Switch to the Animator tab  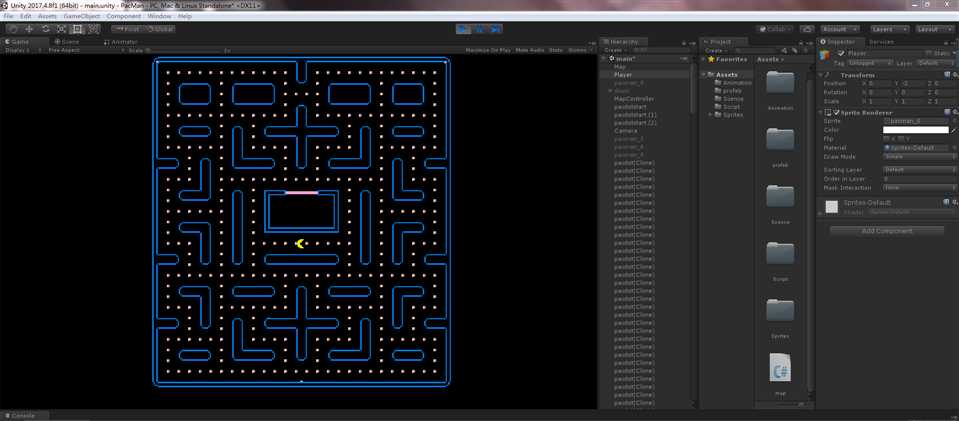[x=120, y=42]
